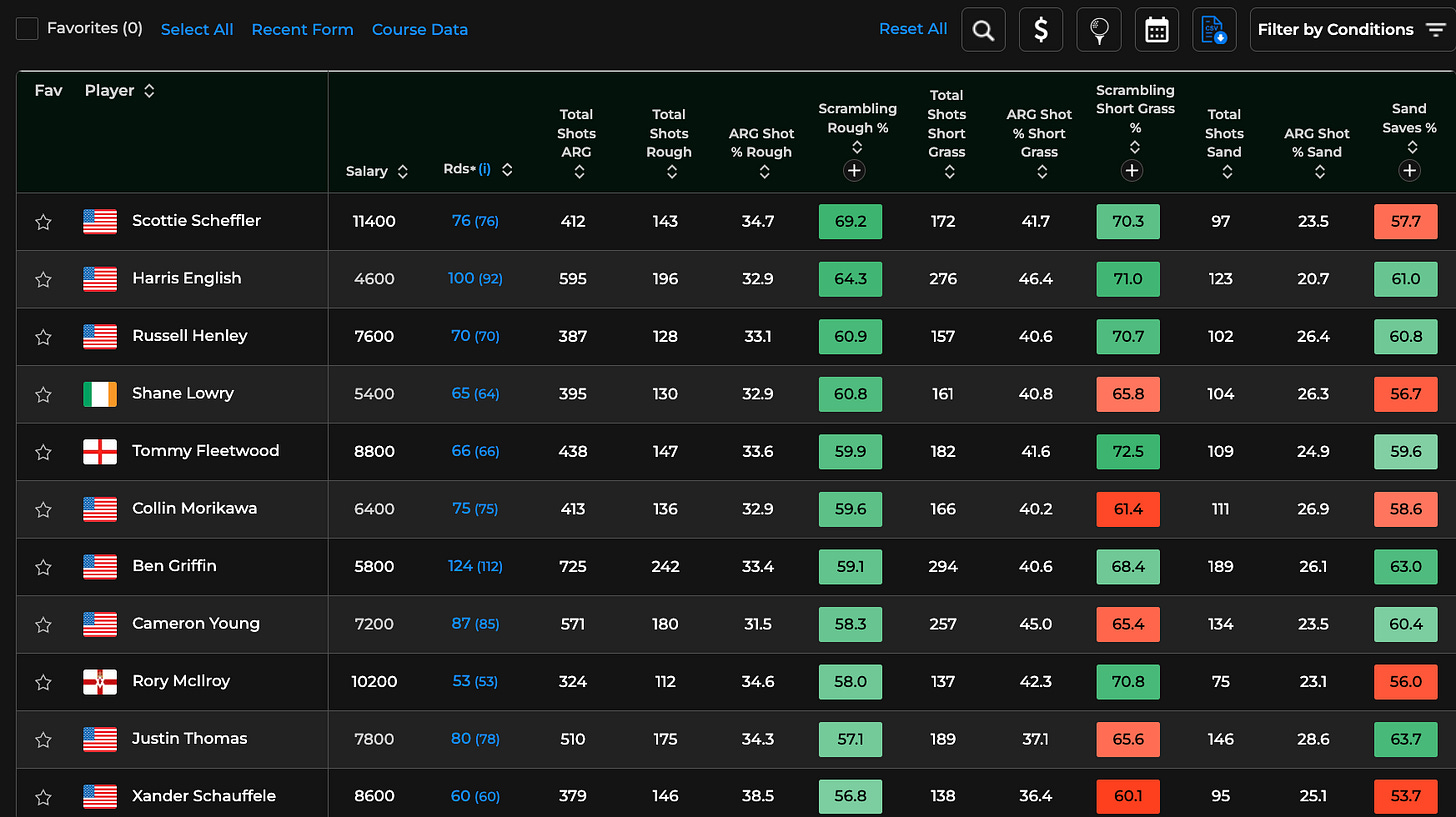Expand the plus icon under Sand Saves %
1456x817 pixels.
tap(1409, 171)
